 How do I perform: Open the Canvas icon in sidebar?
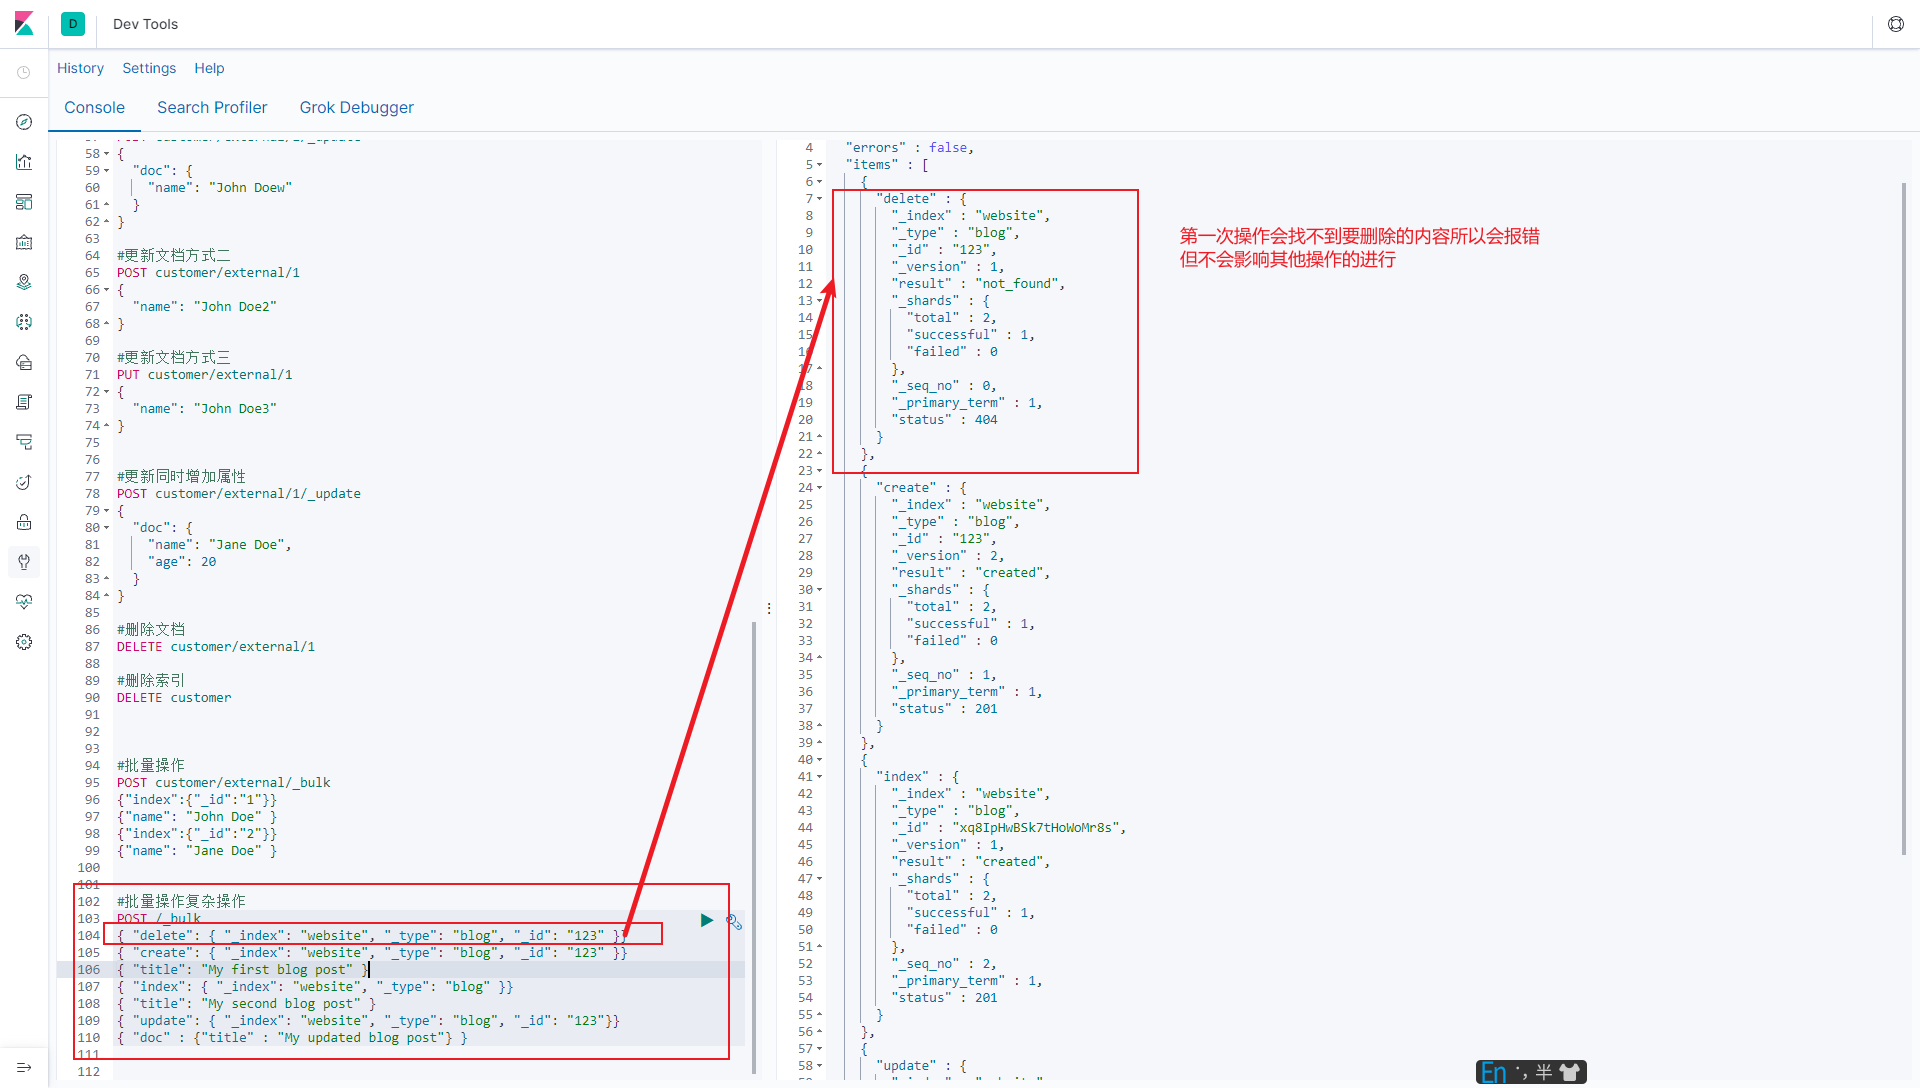click(24, 242)
